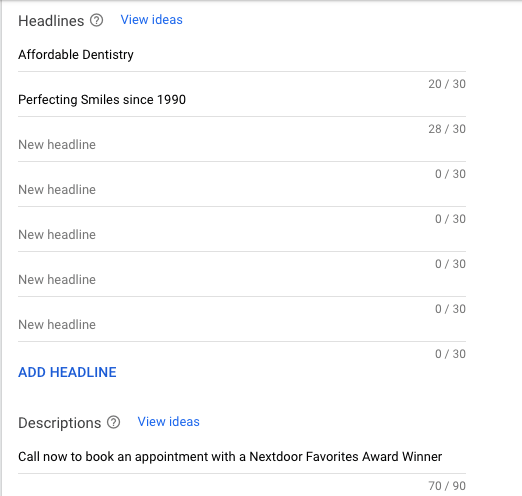522x496 pixels.
Task: Click the Headlines section title
Action: click(x=51, y=21)
